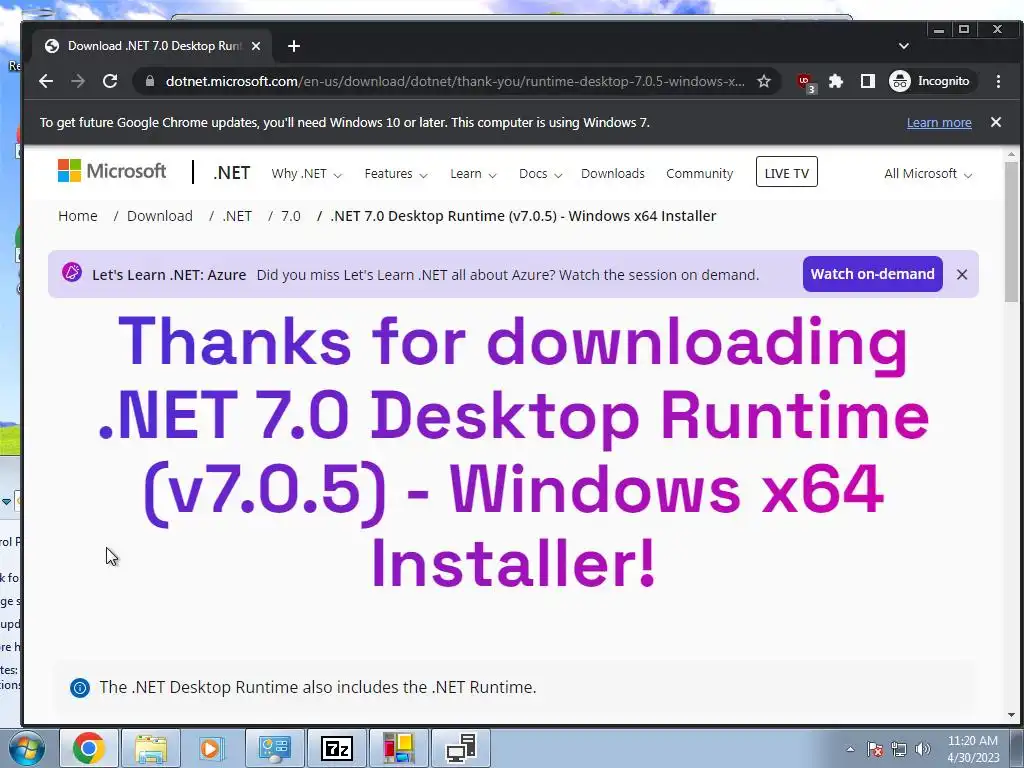Click the scrollbar up arrow
This screenshot has height=768, width=1024.
pyautogui.click(x=1011, y=155)
